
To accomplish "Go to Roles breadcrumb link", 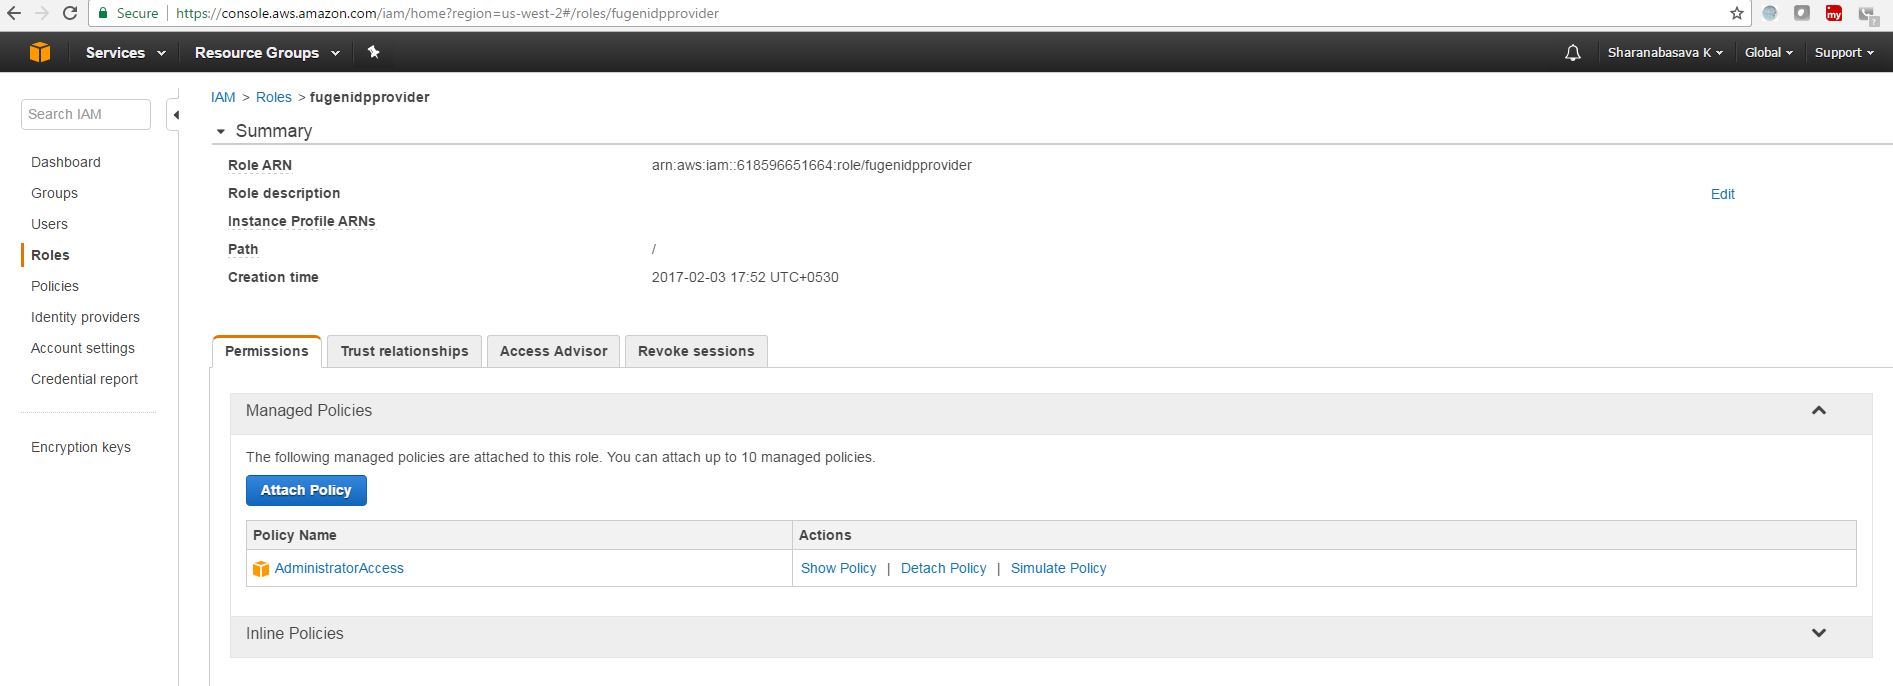I will 274,97.
